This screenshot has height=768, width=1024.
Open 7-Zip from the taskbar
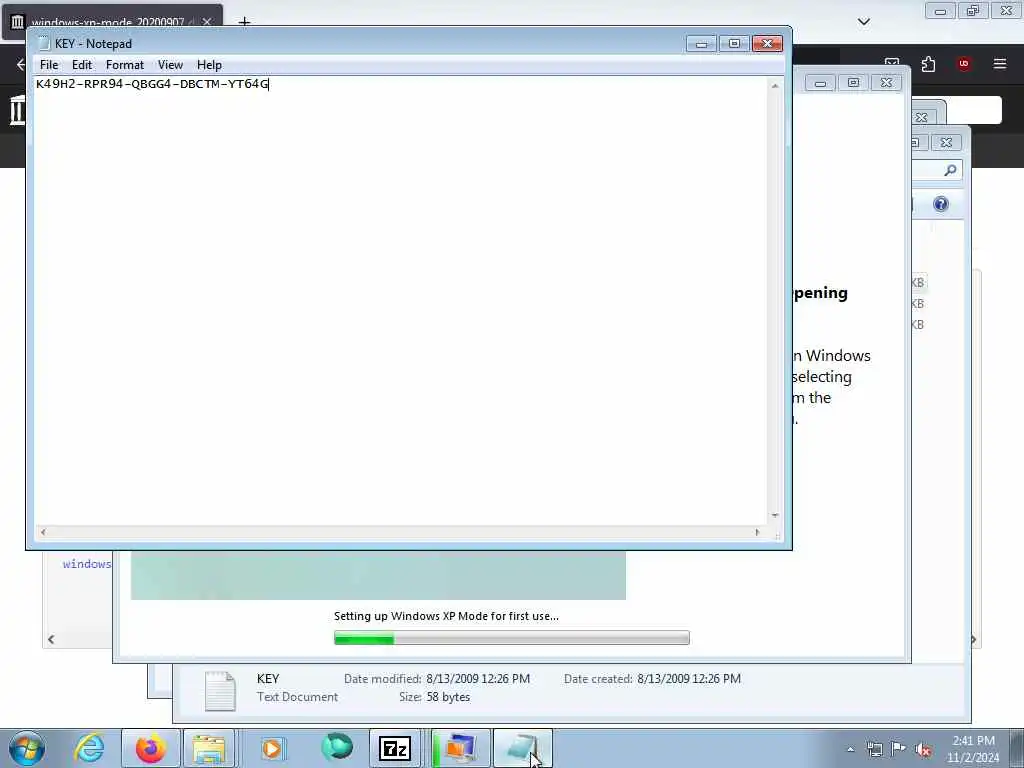[x=394, y=748]
